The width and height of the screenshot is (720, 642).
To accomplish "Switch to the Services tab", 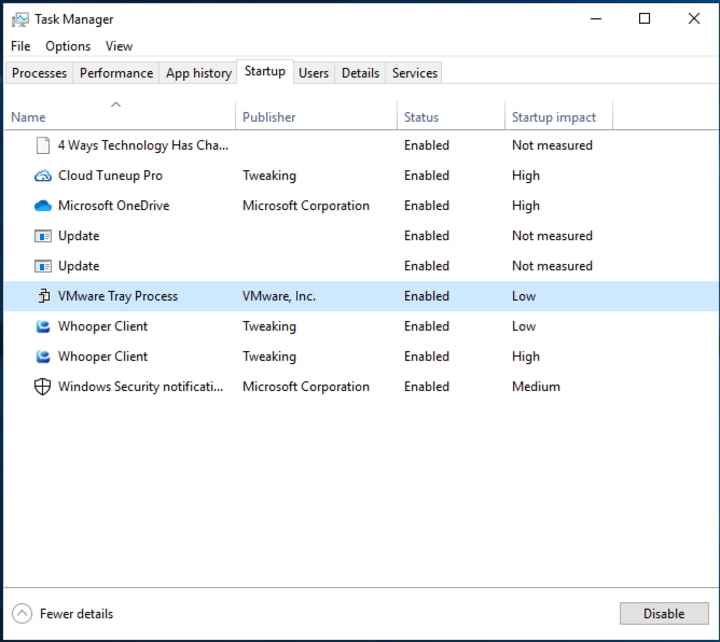I will click(x=415, y=73).
